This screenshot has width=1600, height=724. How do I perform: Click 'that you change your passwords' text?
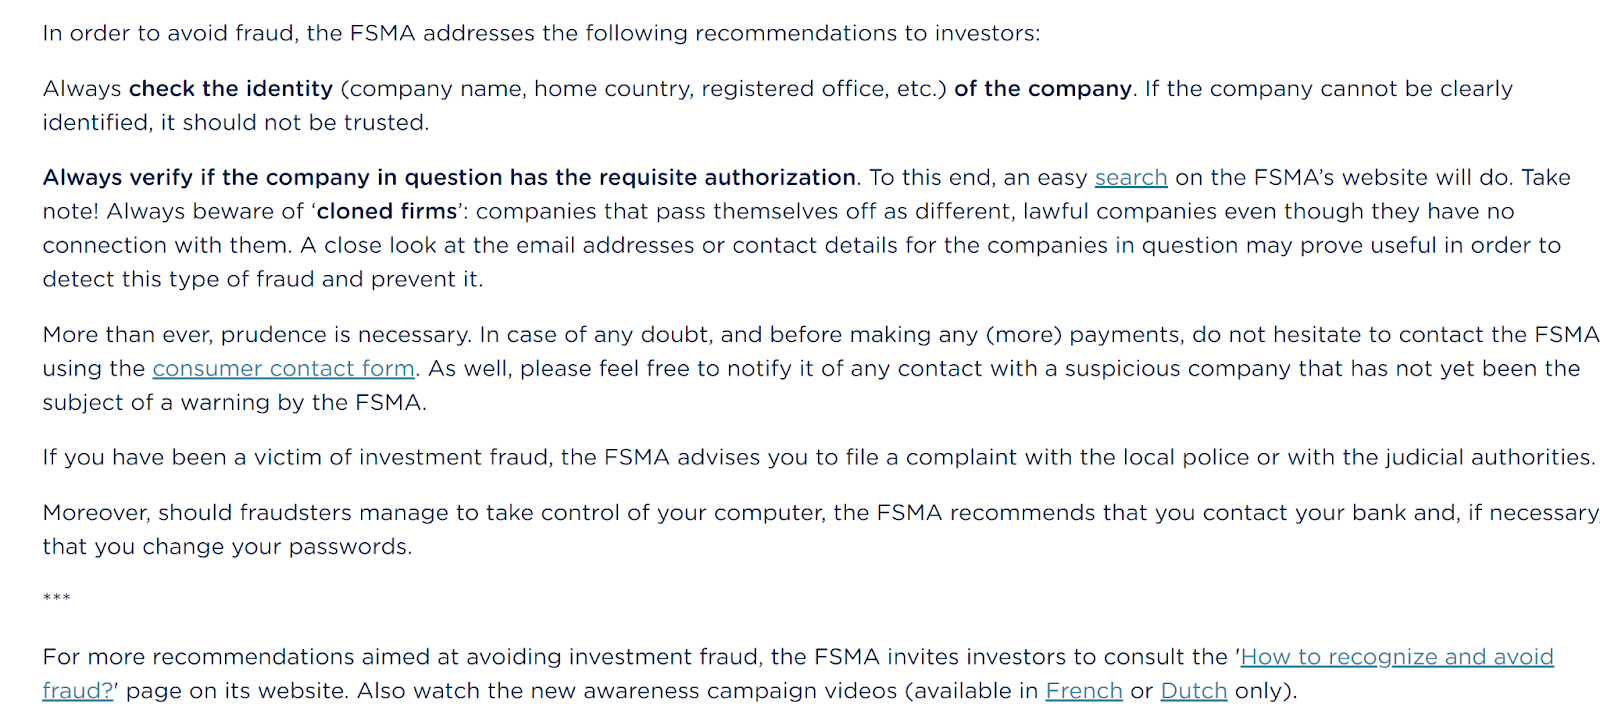tap(226, 547)
